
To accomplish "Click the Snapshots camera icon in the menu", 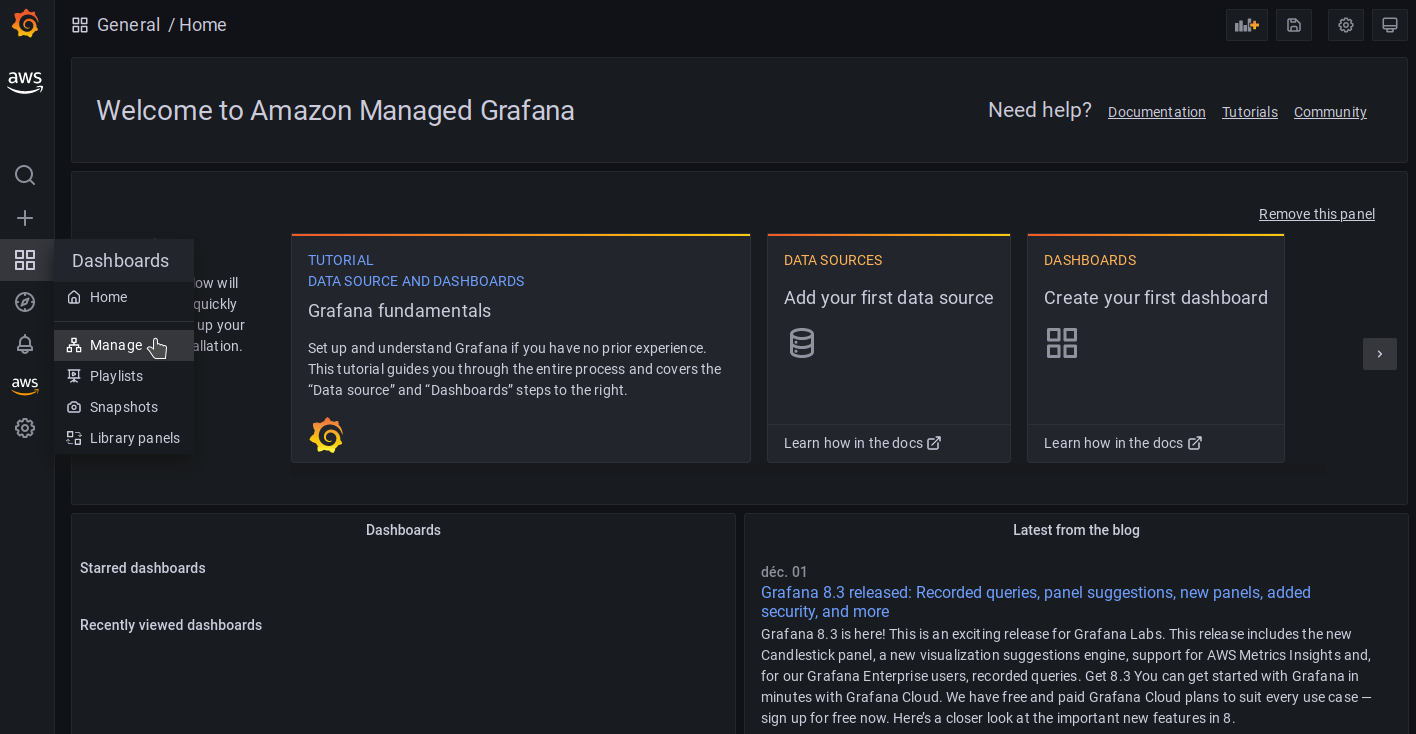I will click(74, 407).
